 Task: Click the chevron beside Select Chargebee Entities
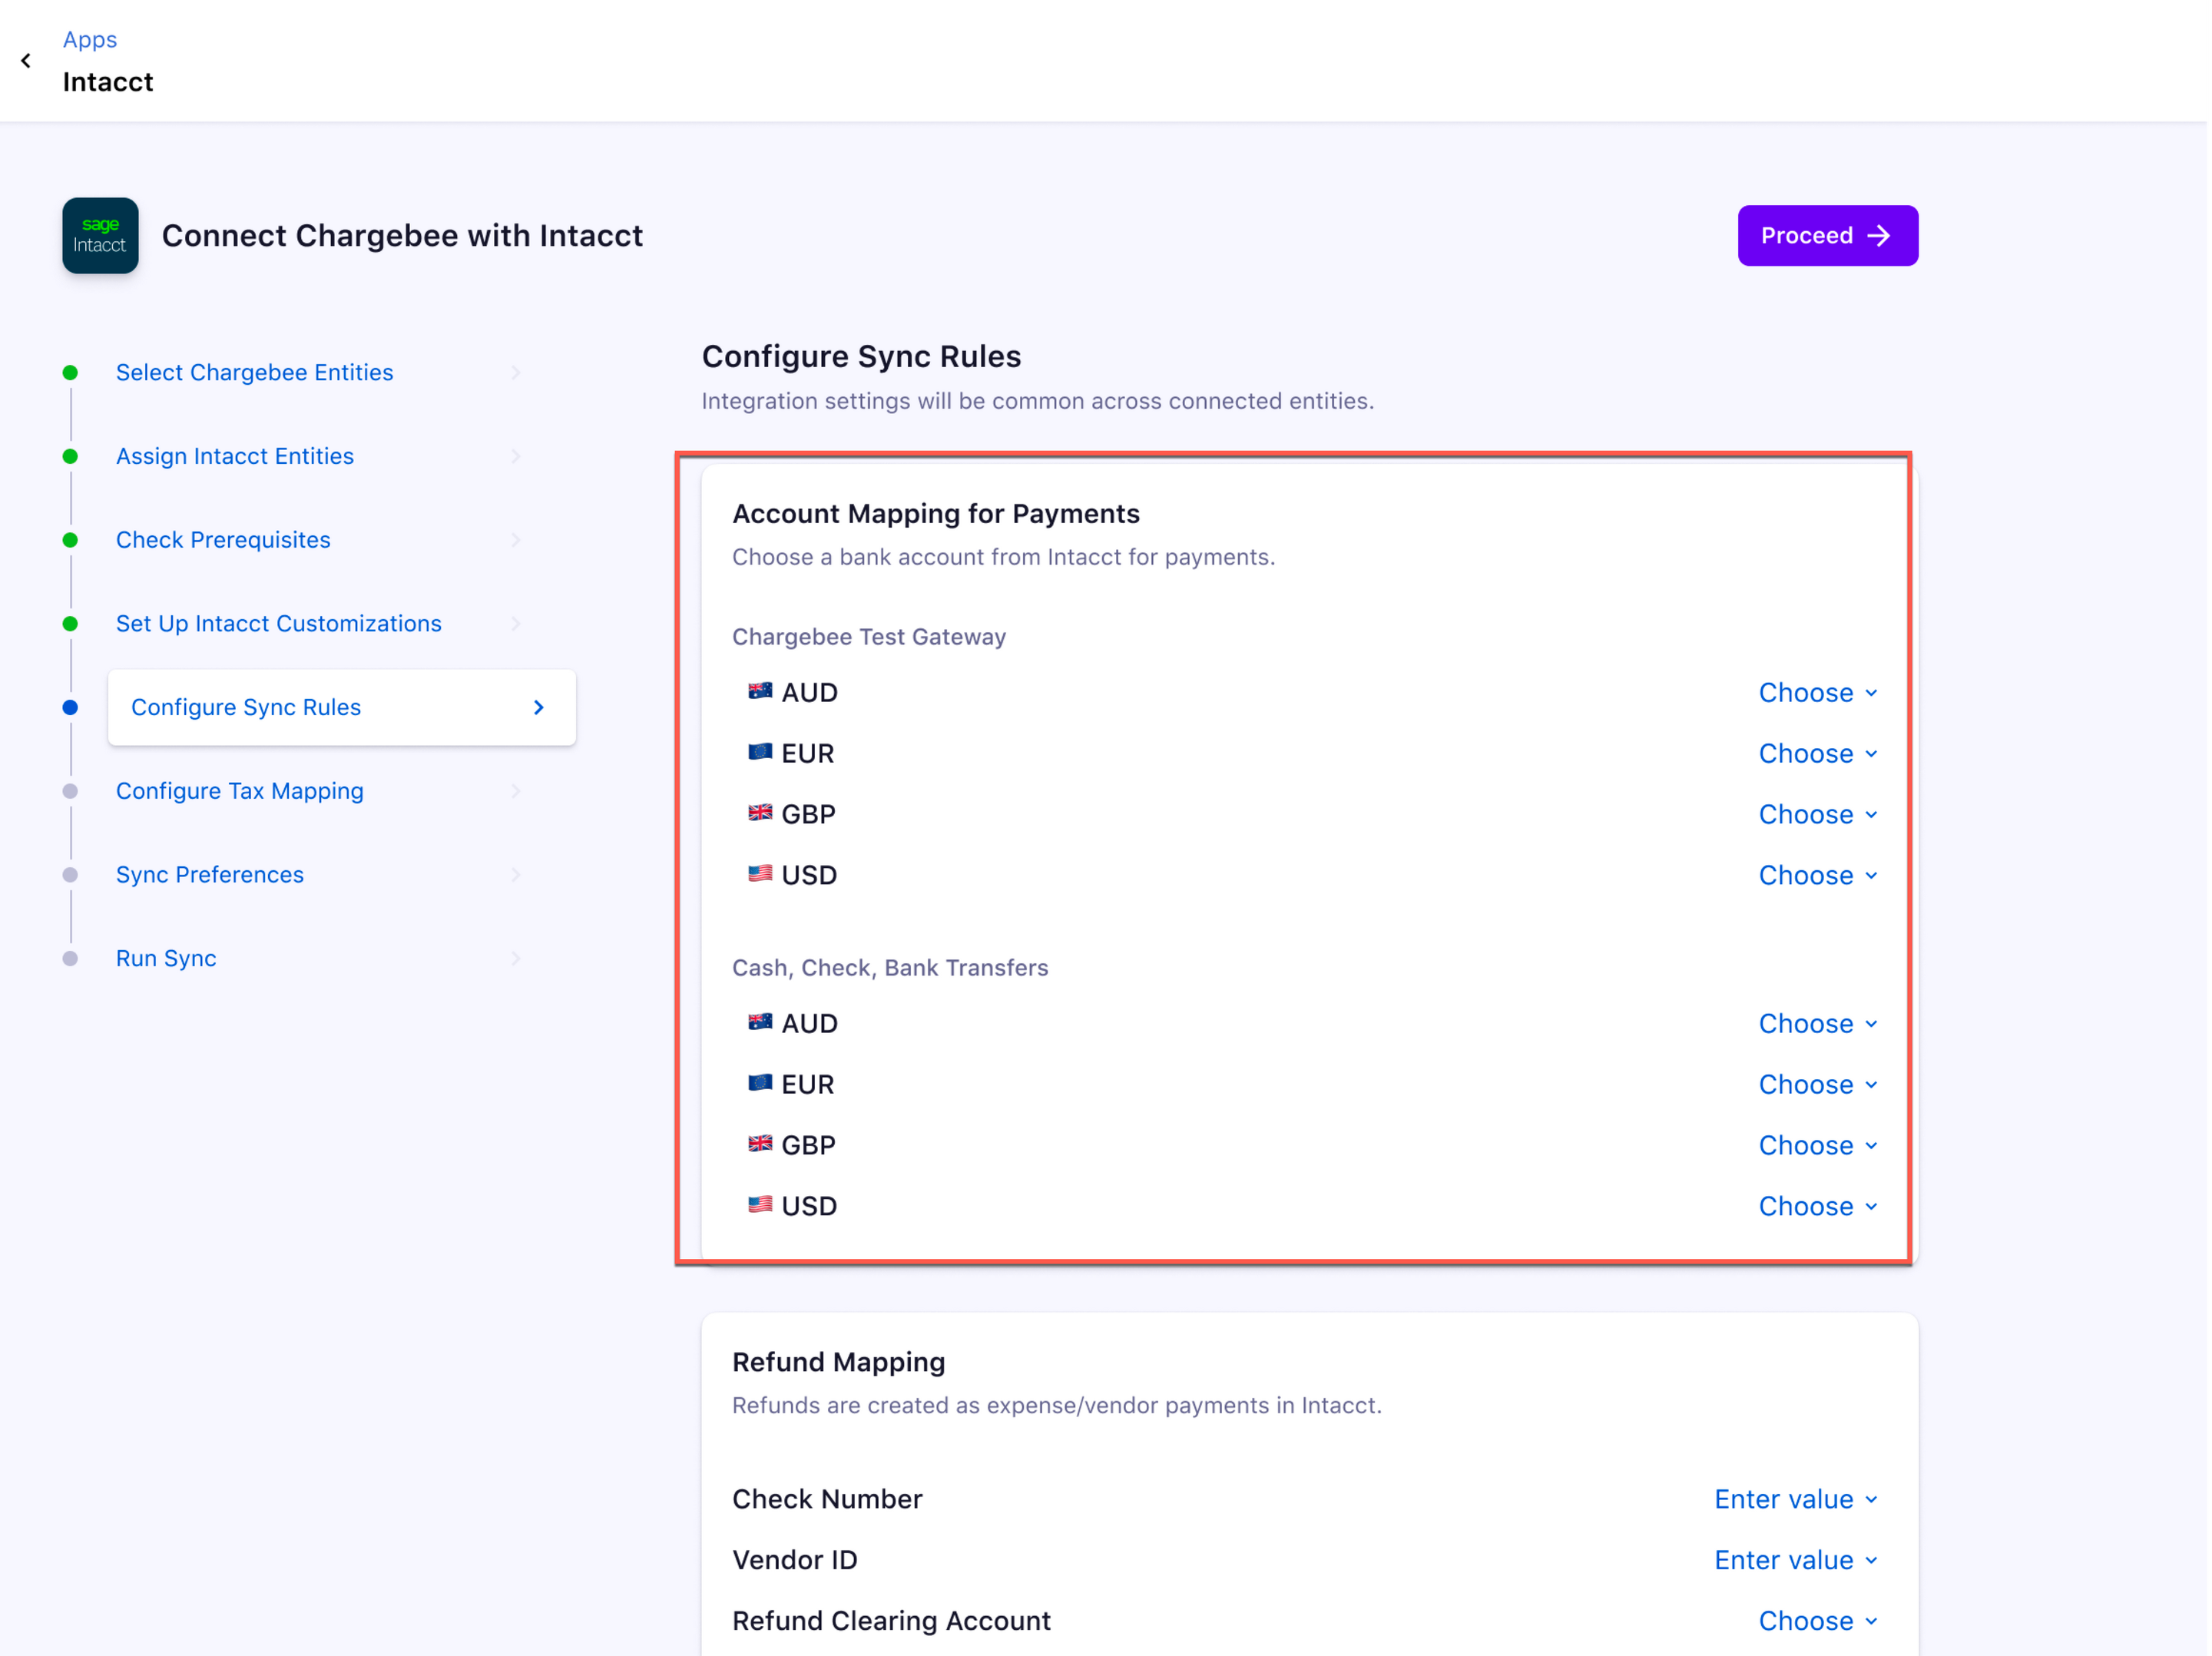516,373
